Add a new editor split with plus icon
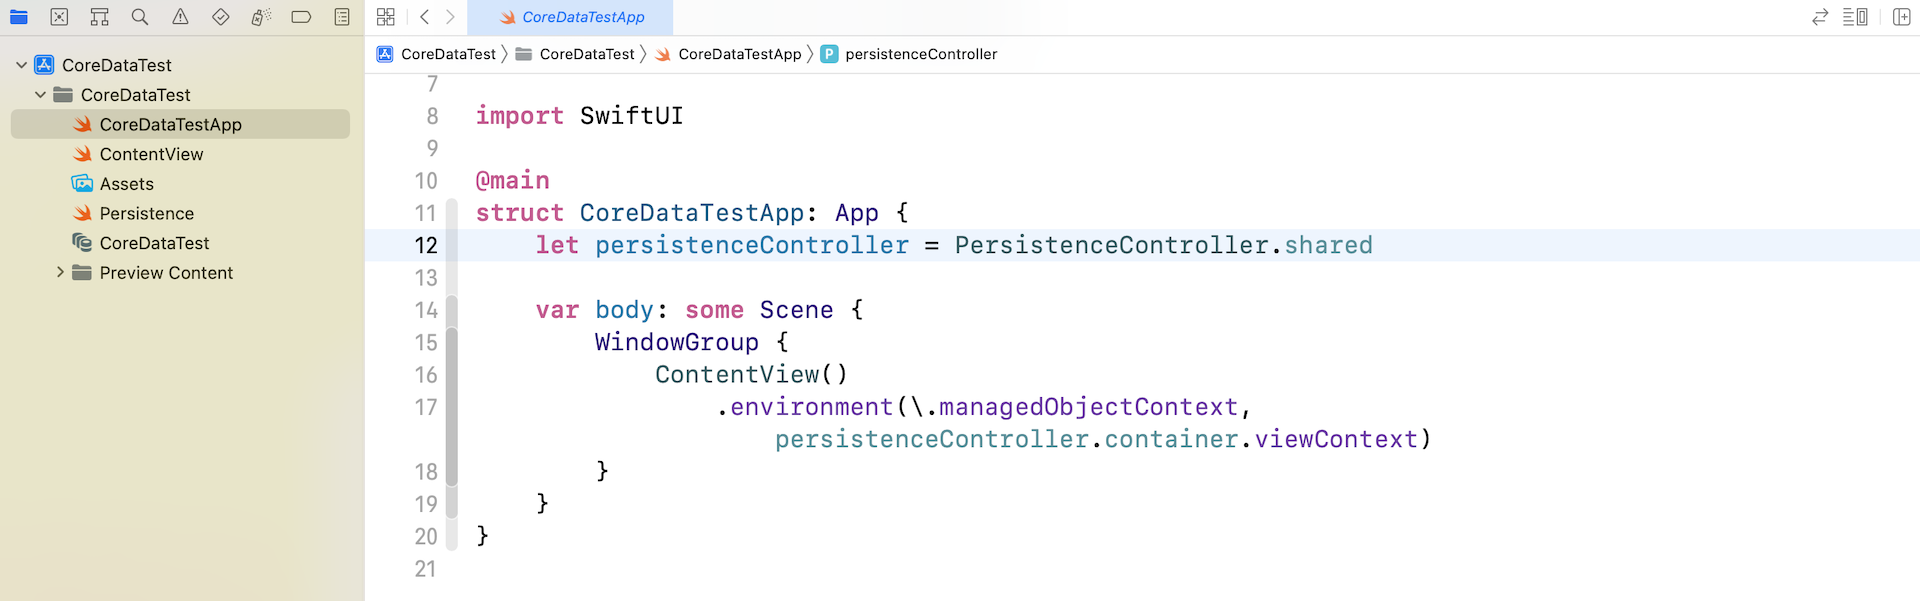The height and width of the screenshot is (601, 1920). [1901, 17]
